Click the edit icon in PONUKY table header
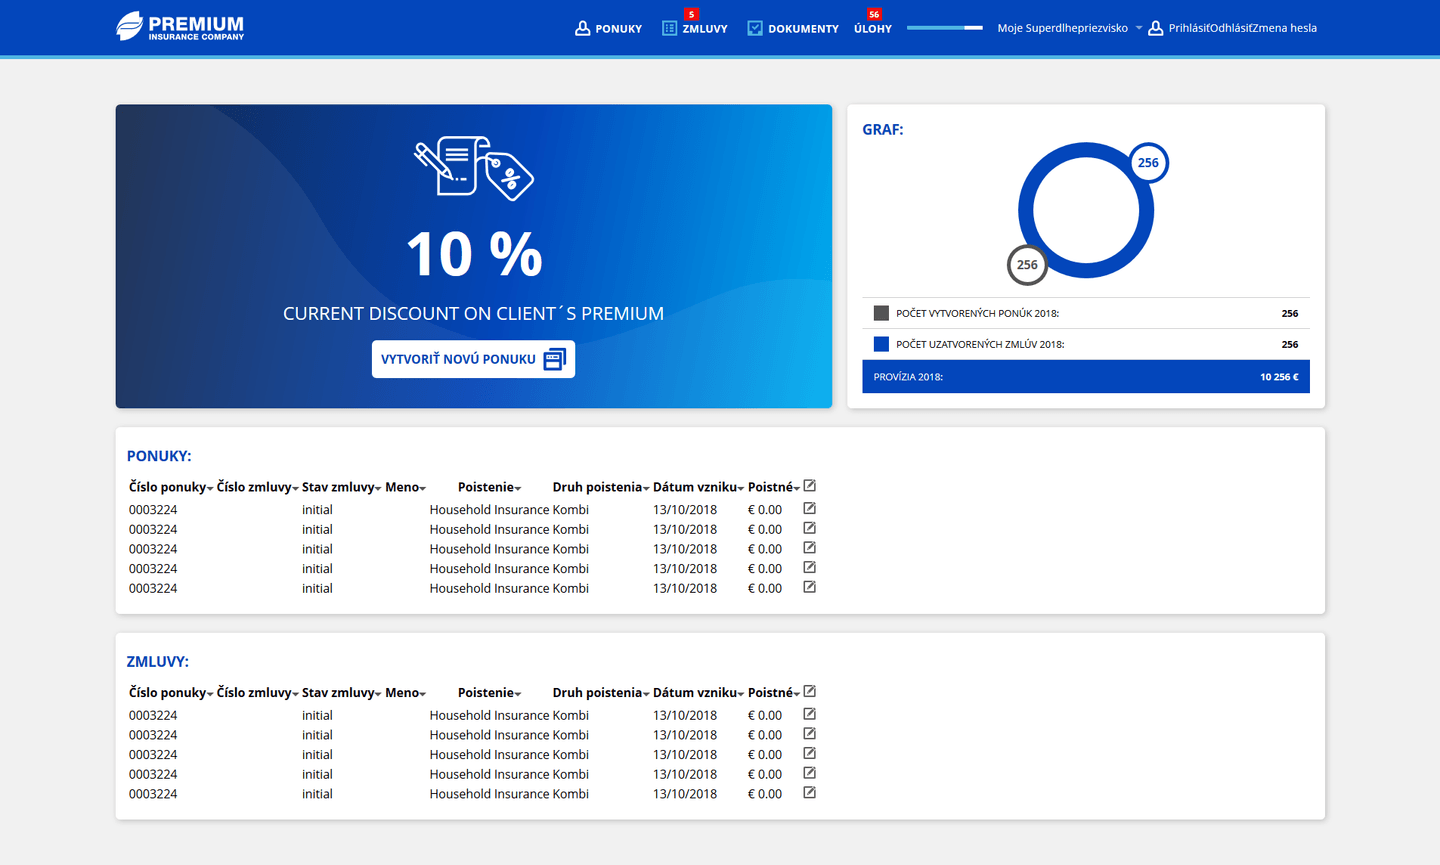 click(810, 486)
